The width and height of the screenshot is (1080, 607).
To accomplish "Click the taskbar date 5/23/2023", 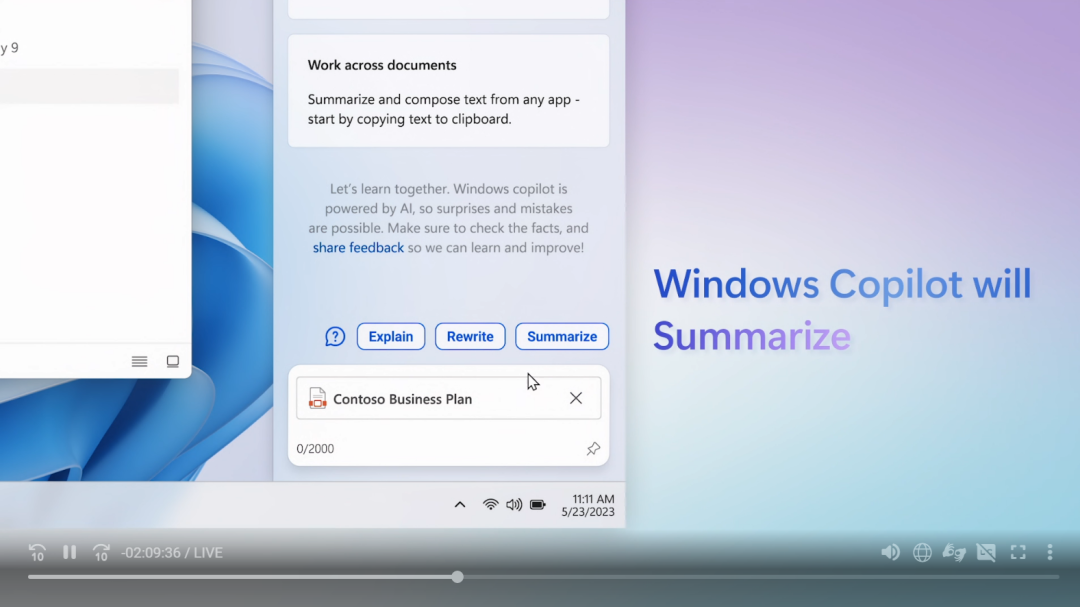I will click(588, 512).
